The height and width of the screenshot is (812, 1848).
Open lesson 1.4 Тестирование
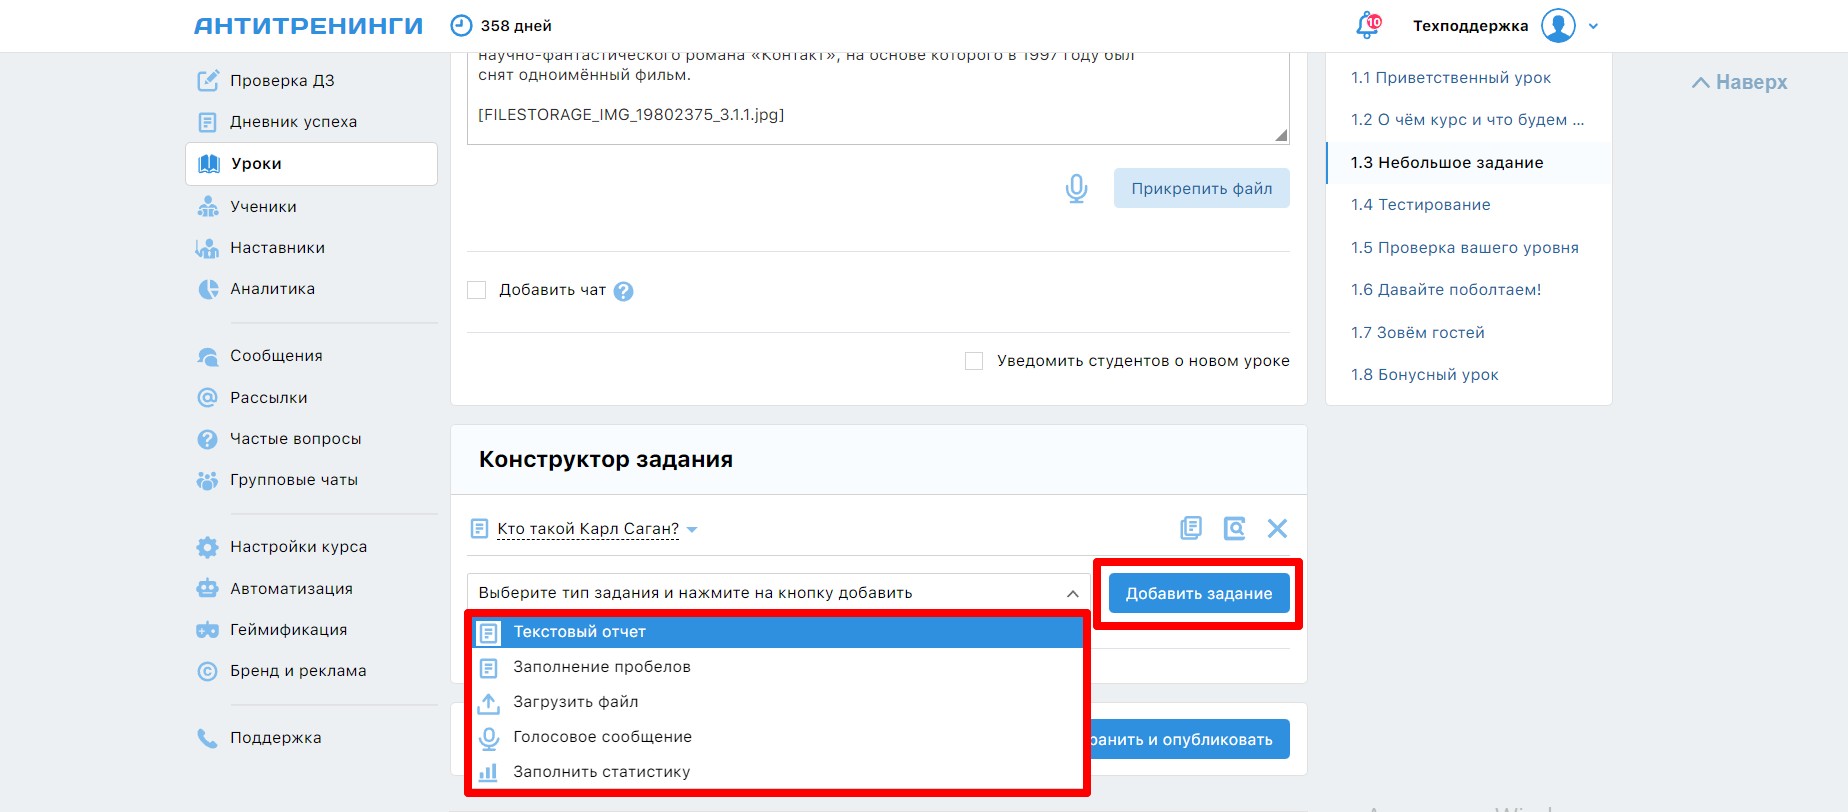pos(1420,205)
